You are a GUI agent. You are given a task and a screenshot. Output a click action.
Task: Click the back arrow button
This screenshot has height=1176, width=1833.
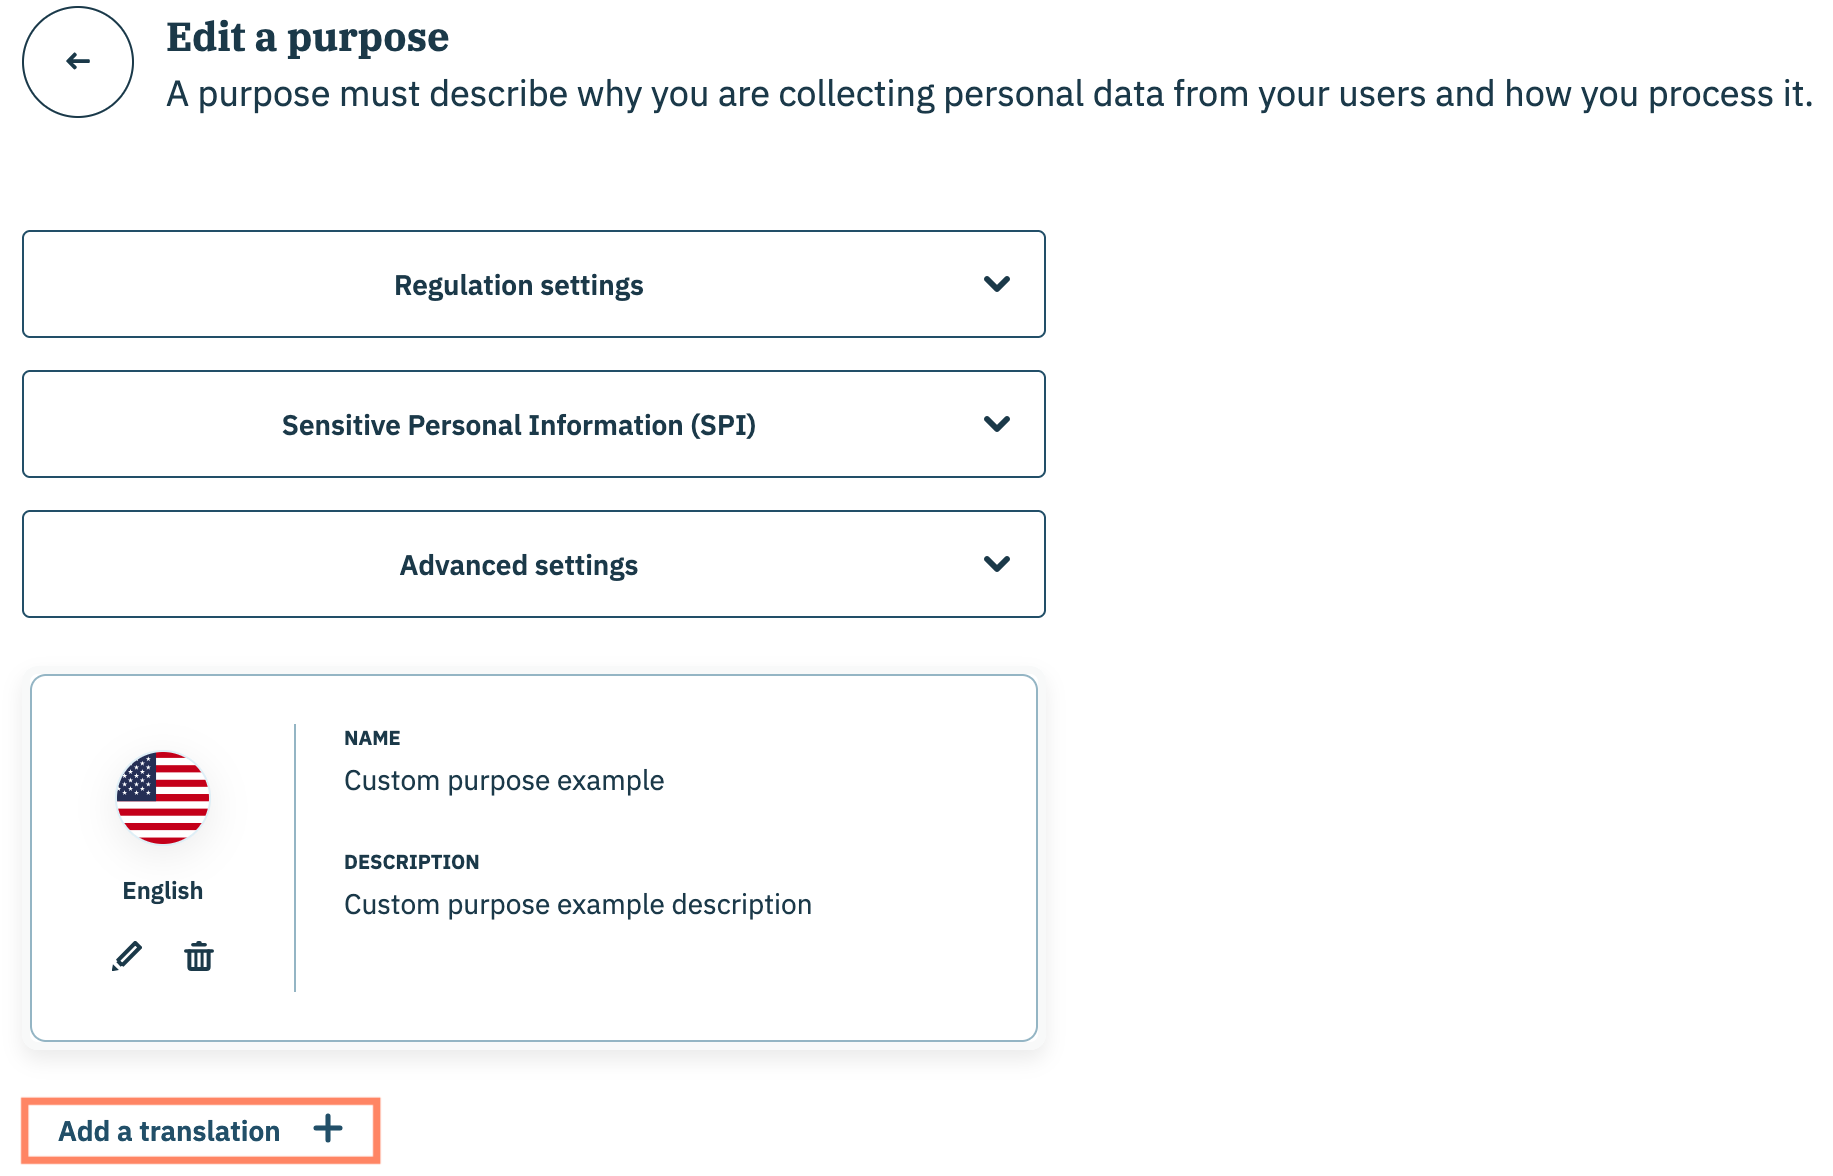click(x=78, y=62)
